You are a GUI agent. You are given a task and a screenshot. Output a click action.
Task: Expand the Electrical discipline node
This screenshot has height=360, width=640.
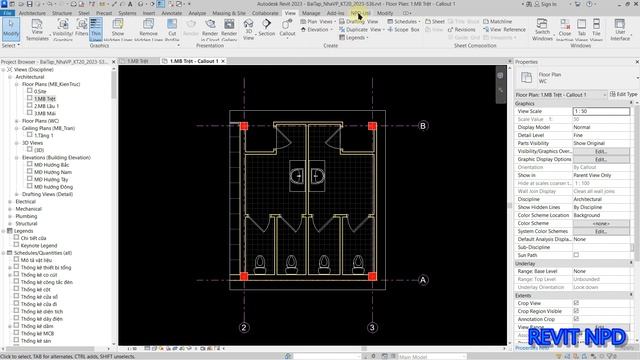click(x=10, y=202)
